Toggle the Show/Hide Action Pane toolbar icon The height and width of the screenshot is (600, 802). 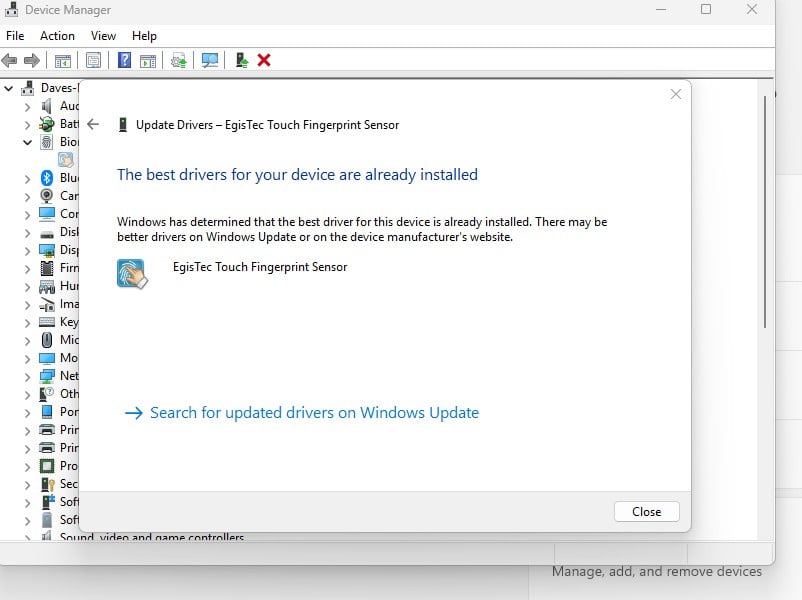148,61
